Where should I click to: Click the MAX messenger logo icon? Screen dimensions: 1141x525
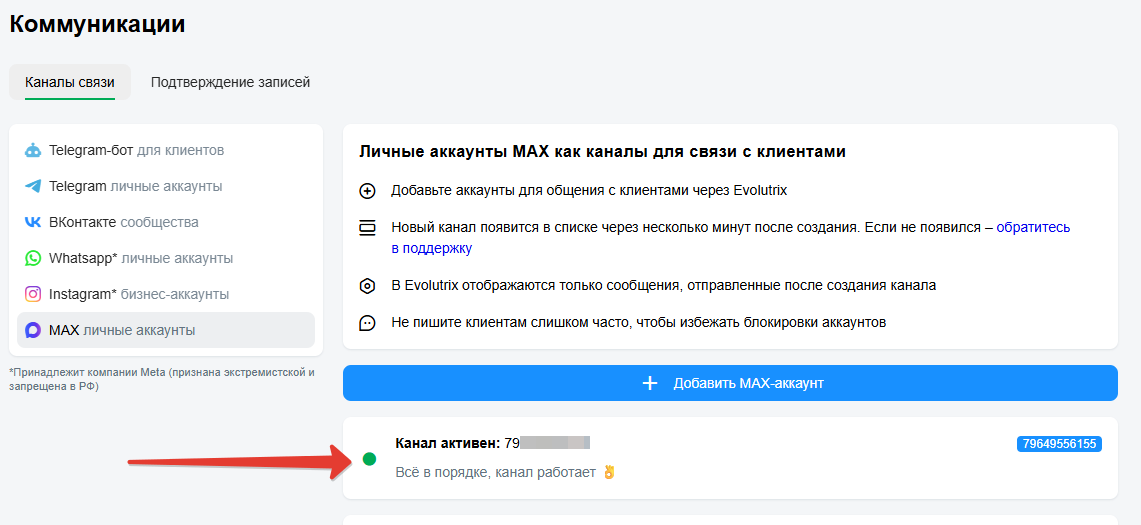tap(33, 331)
